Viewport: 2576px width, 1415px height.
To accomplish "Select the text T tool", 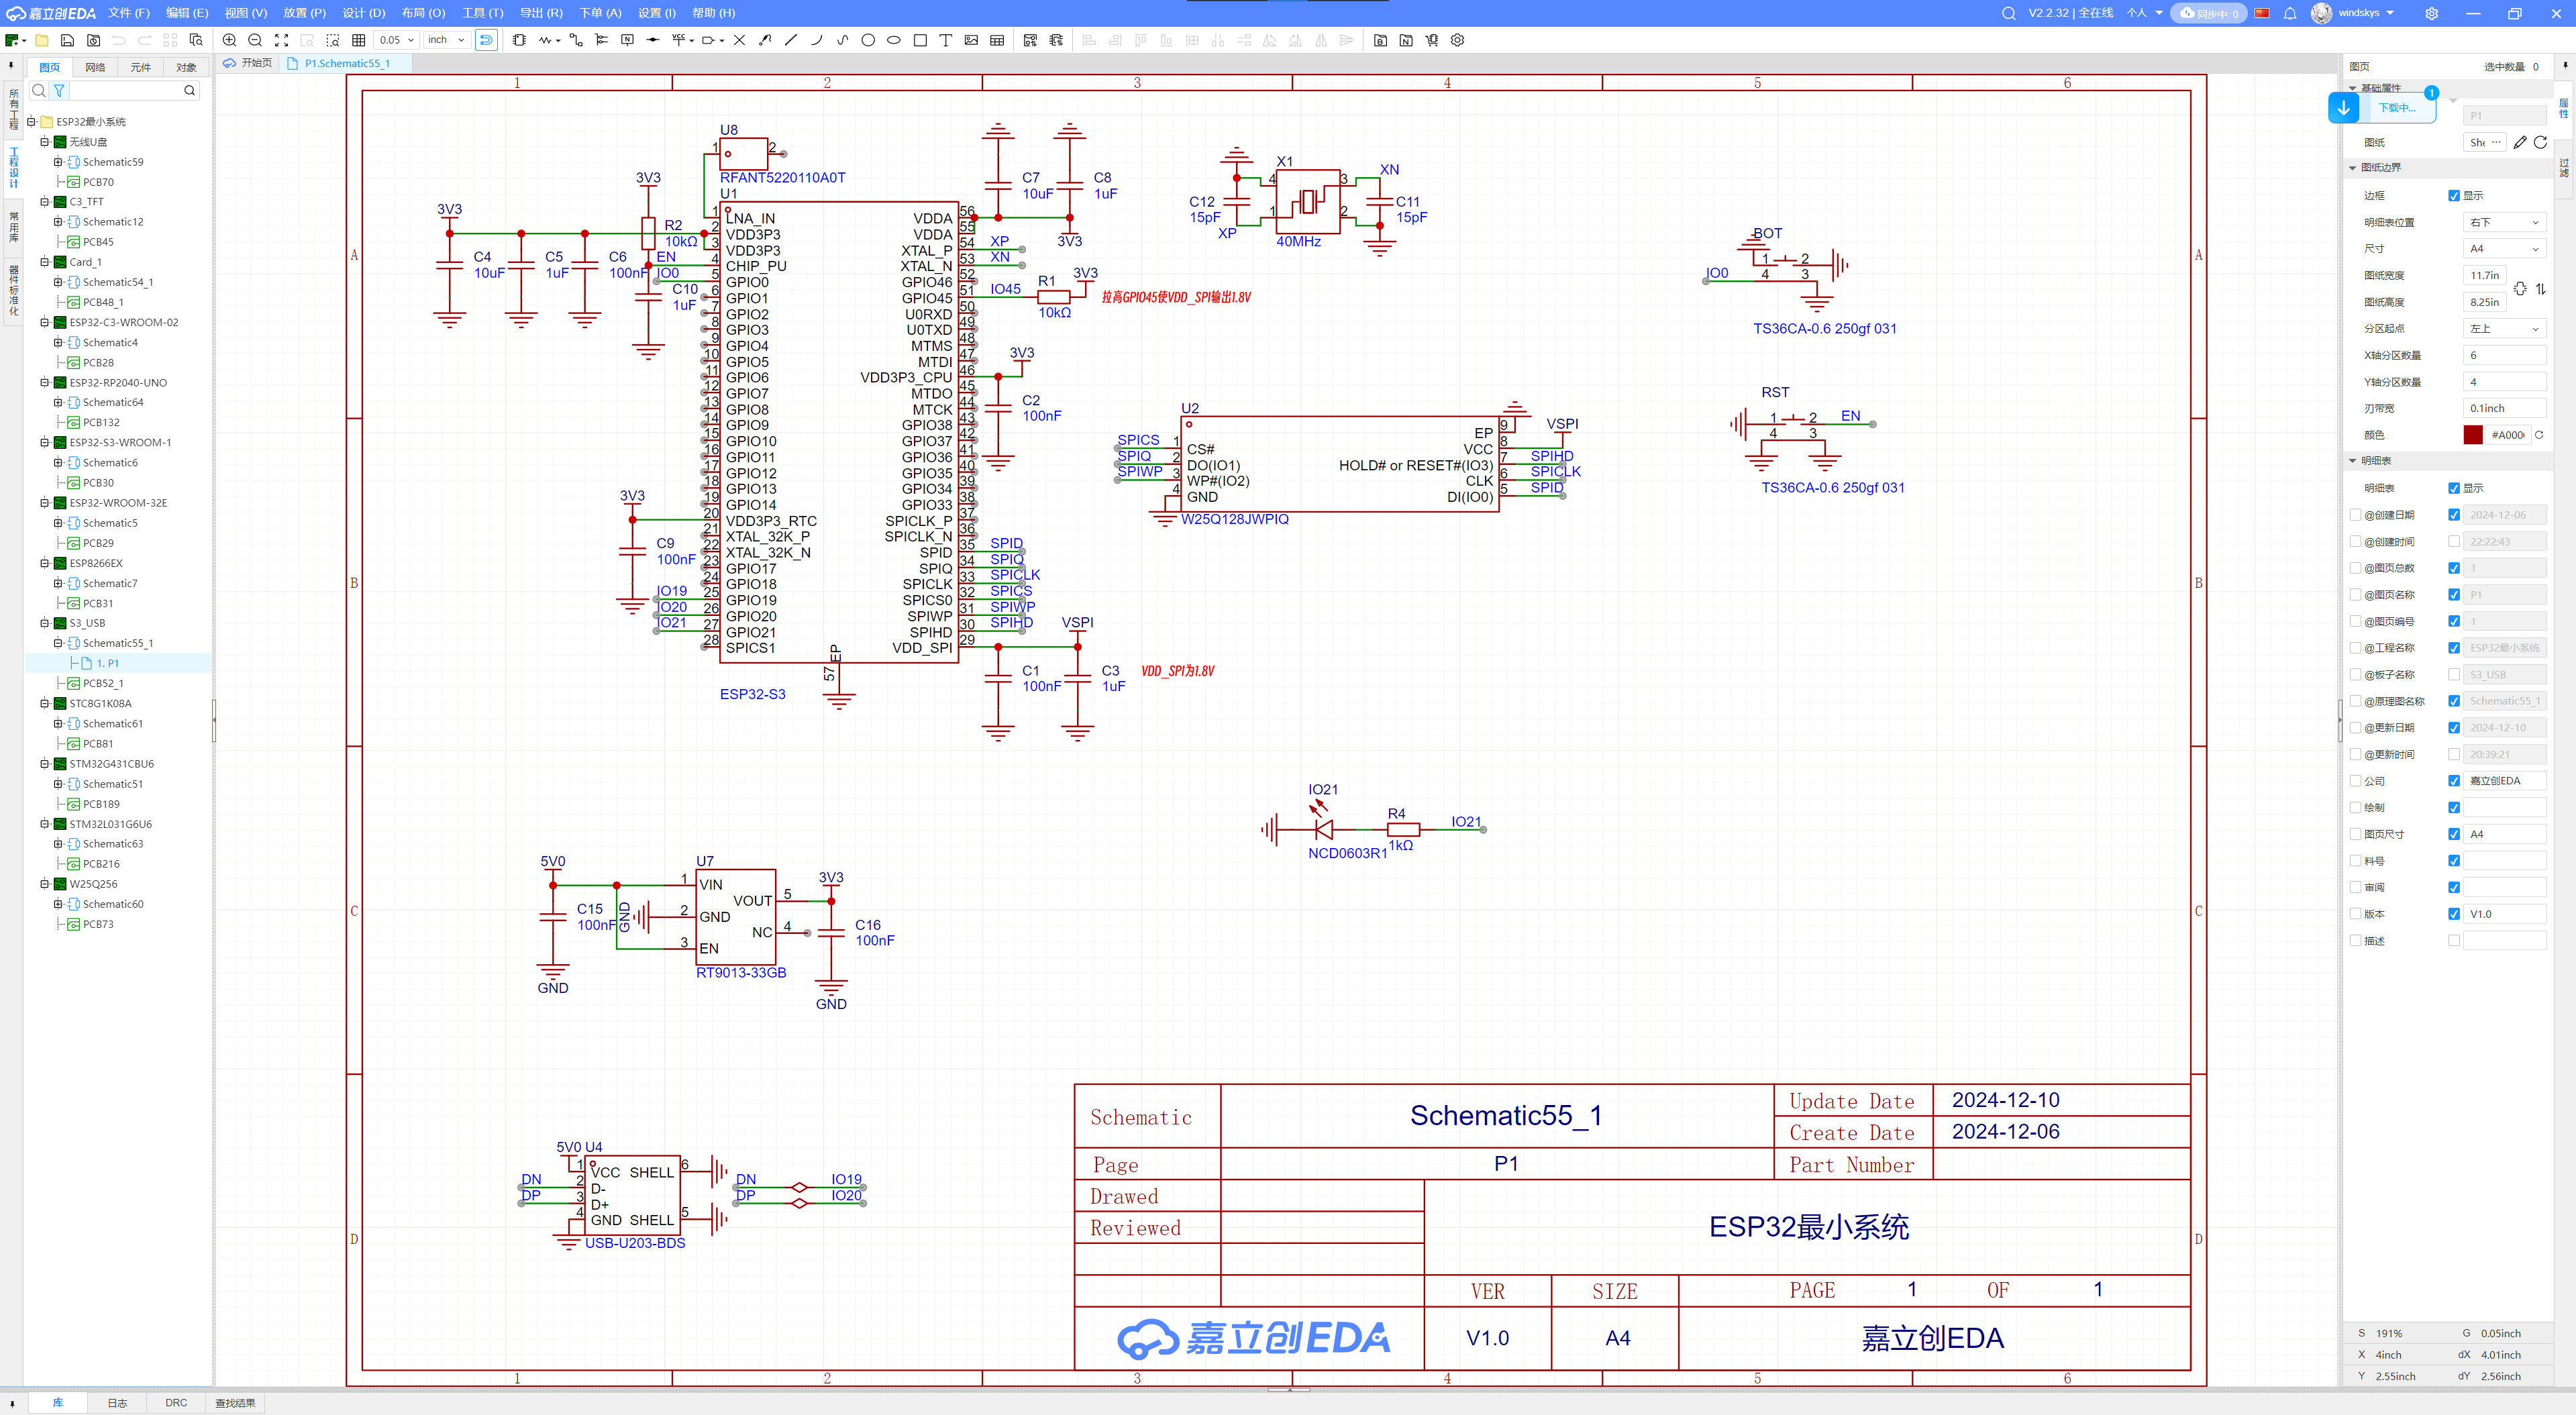I will point(945,40).
